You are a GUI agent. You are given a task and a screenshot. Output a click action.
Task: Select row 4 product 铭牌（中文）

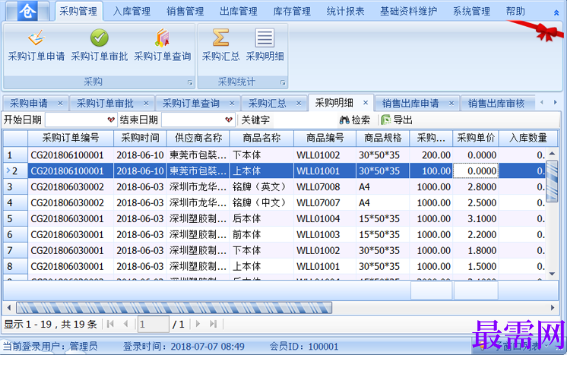(261, 203)
